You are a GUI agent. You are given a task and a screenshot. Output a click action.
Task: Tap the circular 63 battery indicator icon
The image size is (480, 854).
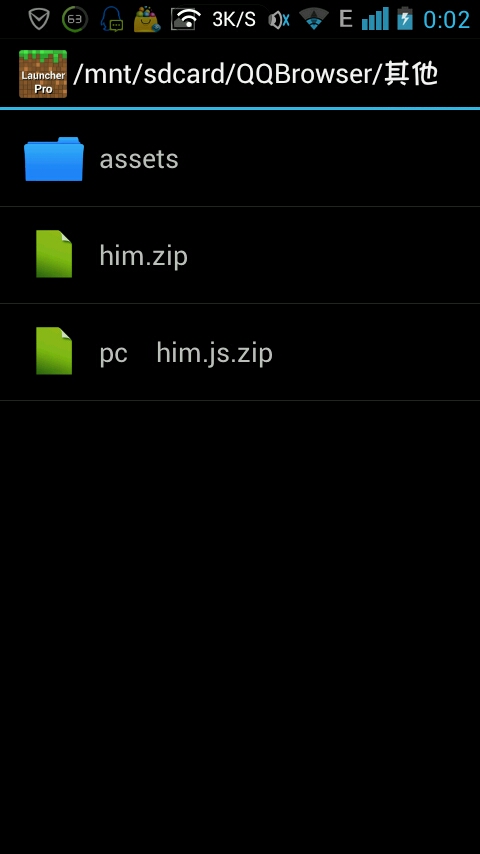[x=75, y=20]
